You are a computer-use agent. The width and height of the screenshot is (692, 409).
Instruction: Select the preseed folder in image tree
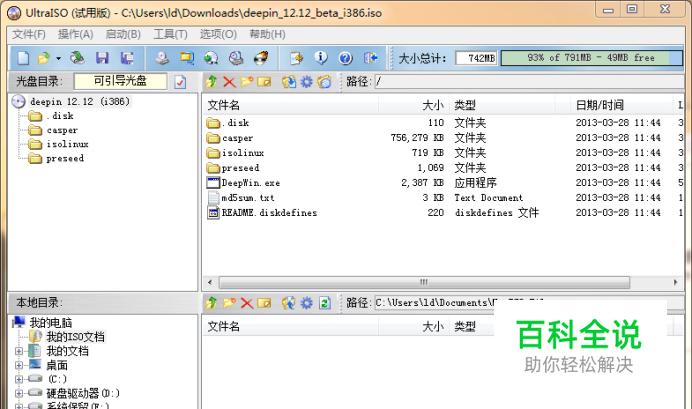coord(65,158)
